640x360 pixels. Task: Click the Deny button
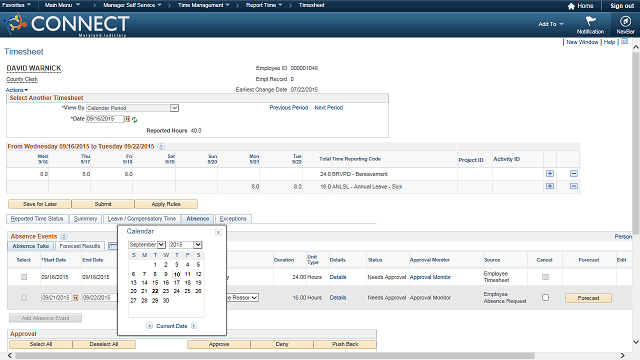(282, 344)
